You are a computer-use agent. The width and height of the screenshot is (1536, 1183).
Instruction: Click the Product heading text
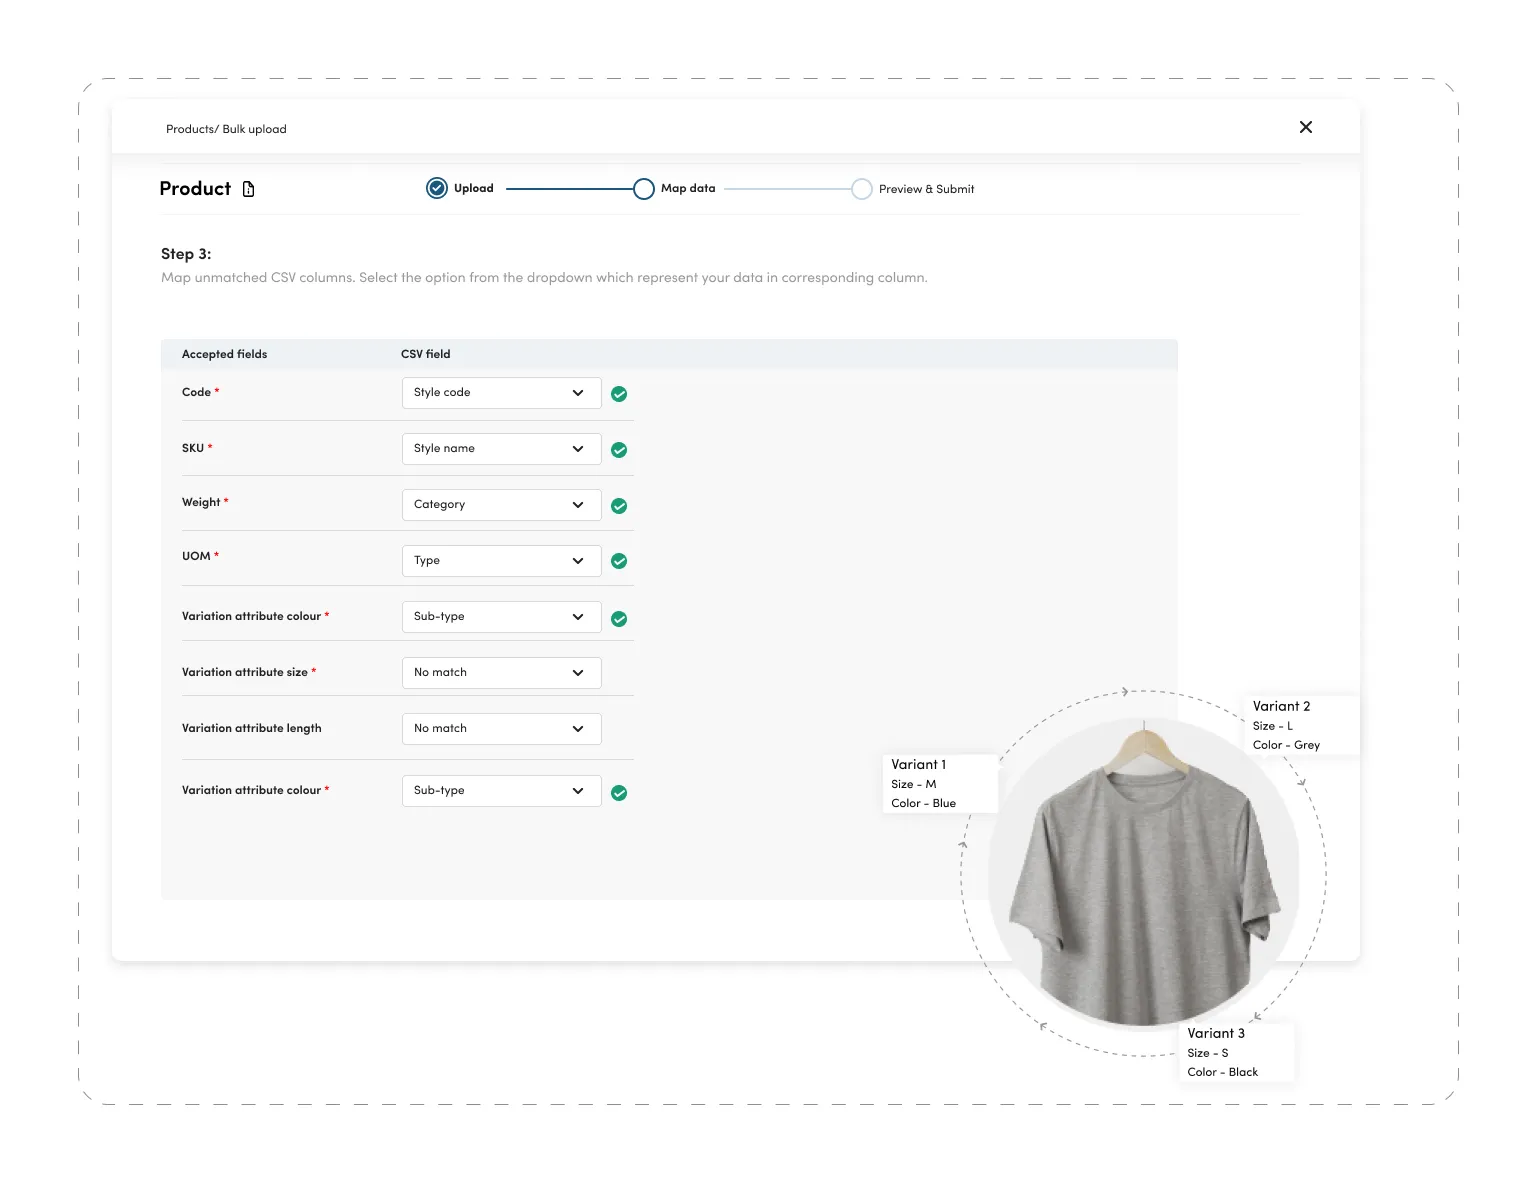pyautogui.click(x=195, y=189)
